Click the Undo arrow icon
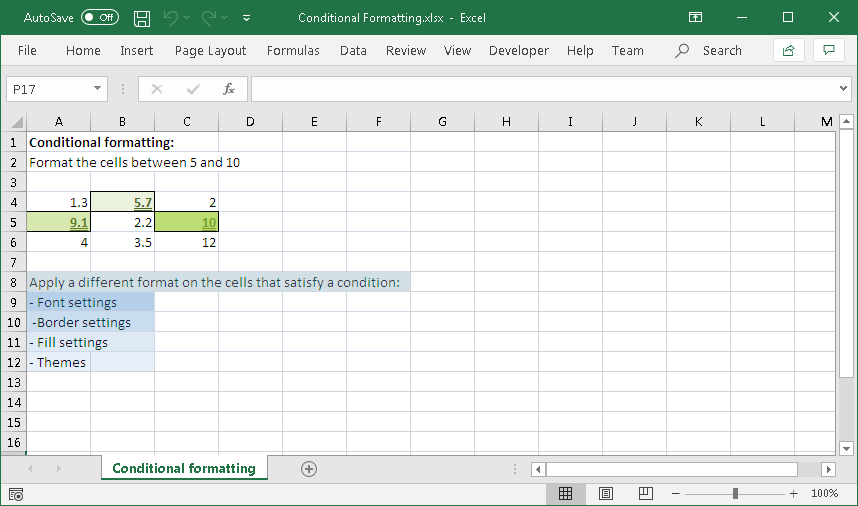 click(171, 18)
